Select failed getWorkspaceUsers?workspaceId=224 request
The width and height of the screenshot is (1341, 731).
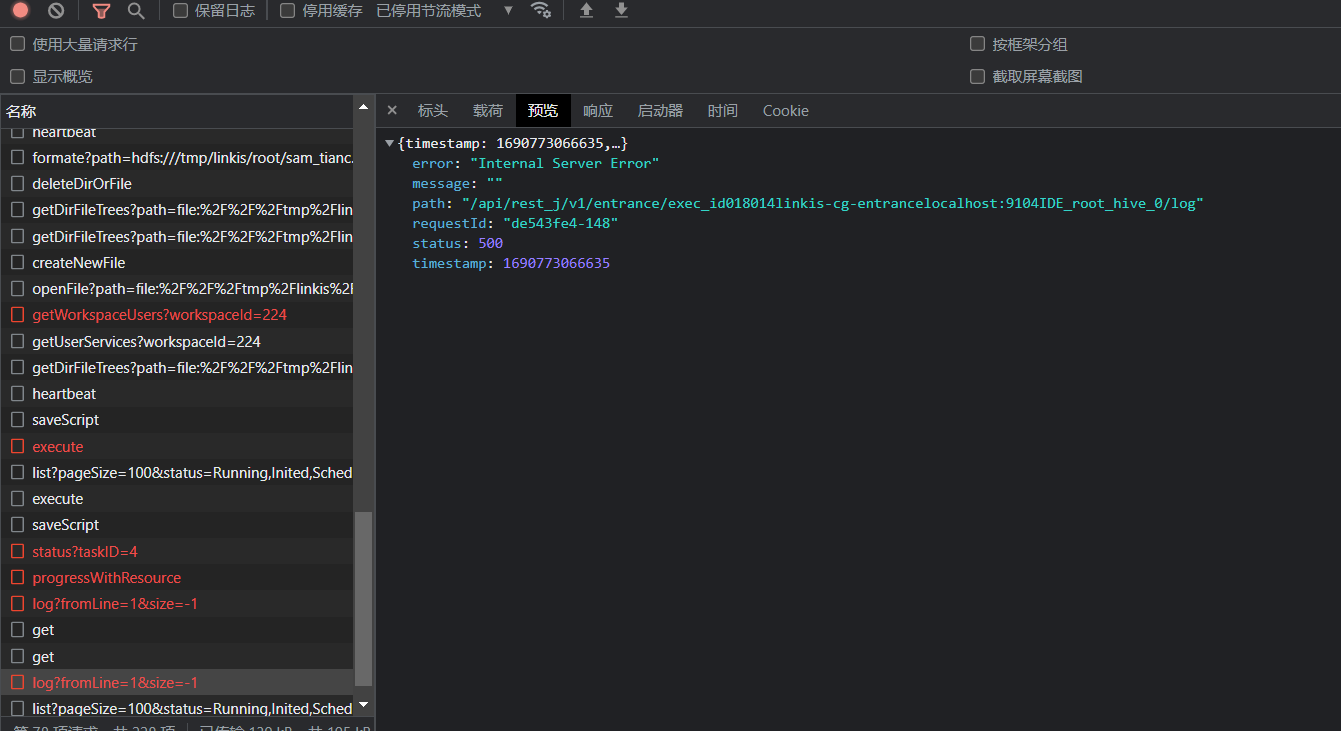click(177, 315)
